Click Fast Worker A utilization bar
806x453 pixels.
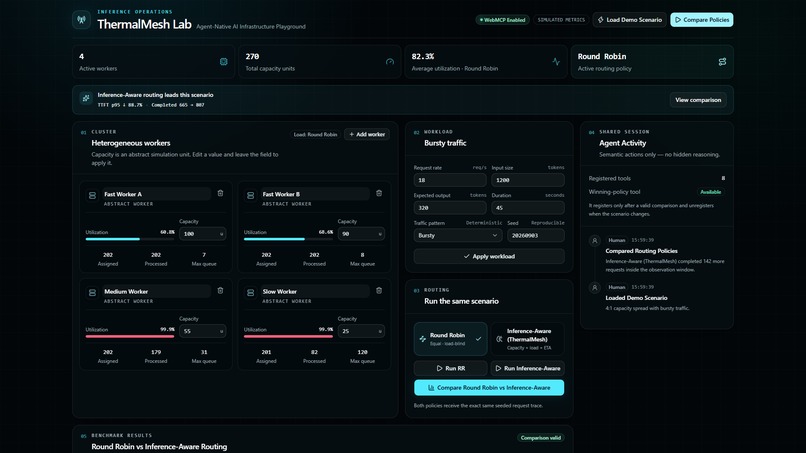click(x=130, y=239)
